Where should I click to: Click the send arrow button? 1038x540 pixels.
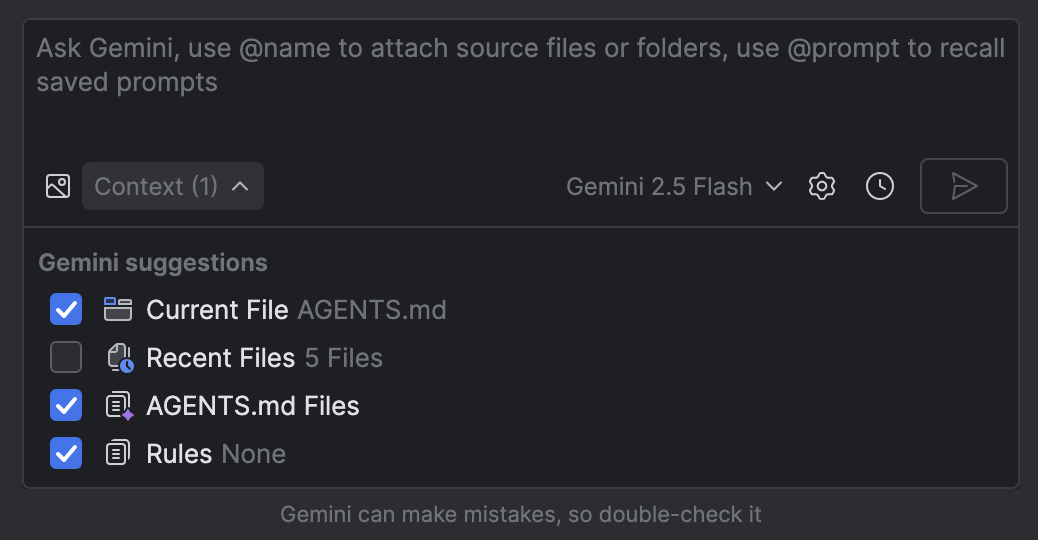pyautogui.click(x=963, y=186)
